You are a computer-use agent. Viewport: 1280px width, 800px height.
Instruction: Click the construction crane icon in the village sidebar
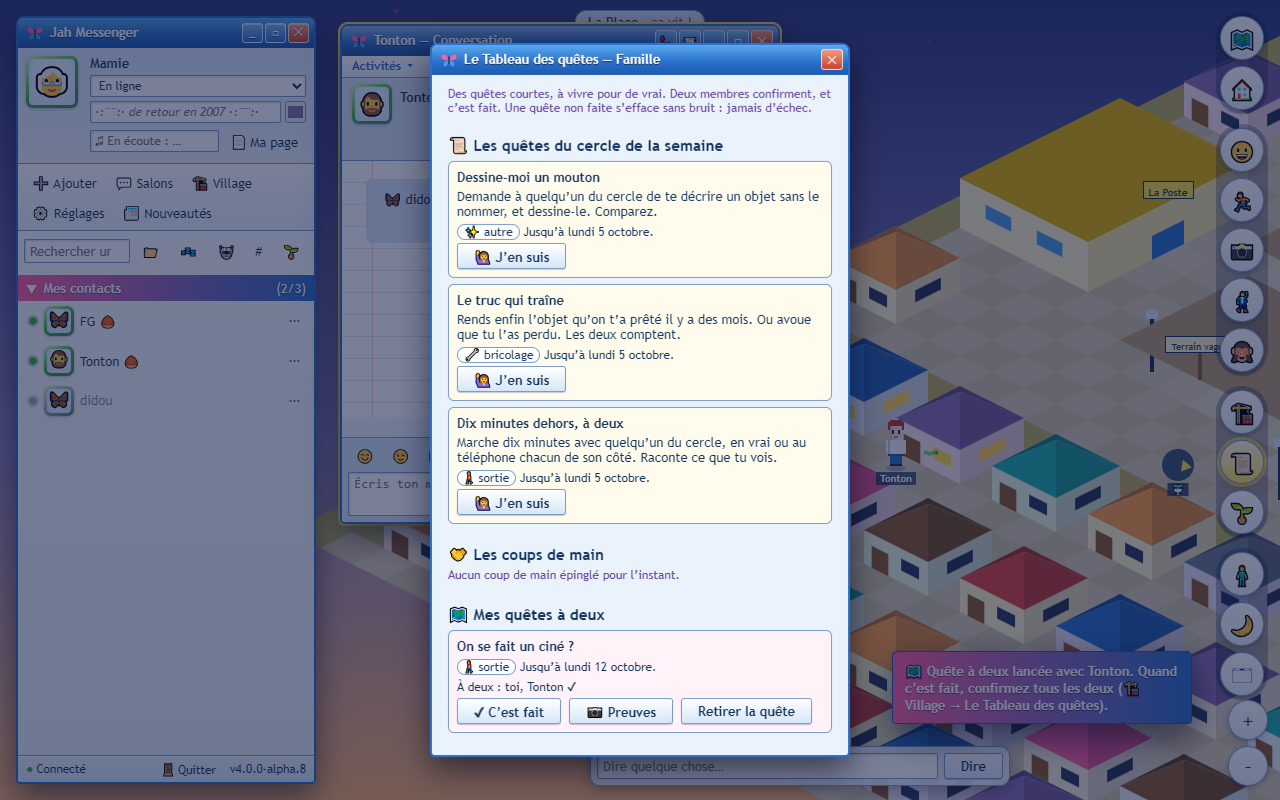tap(1241, 413)
